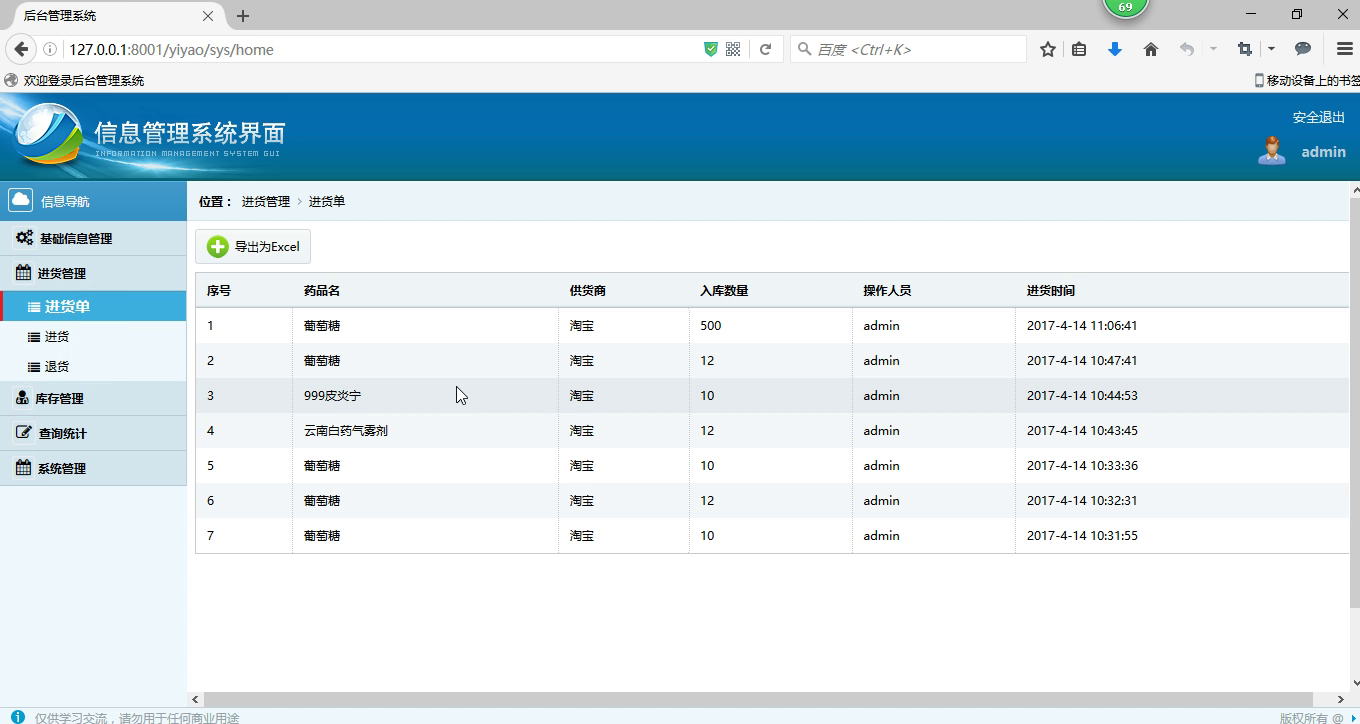Open the dropdown next to the undo icon
1360x724 pixels.
click(1213, 49)
